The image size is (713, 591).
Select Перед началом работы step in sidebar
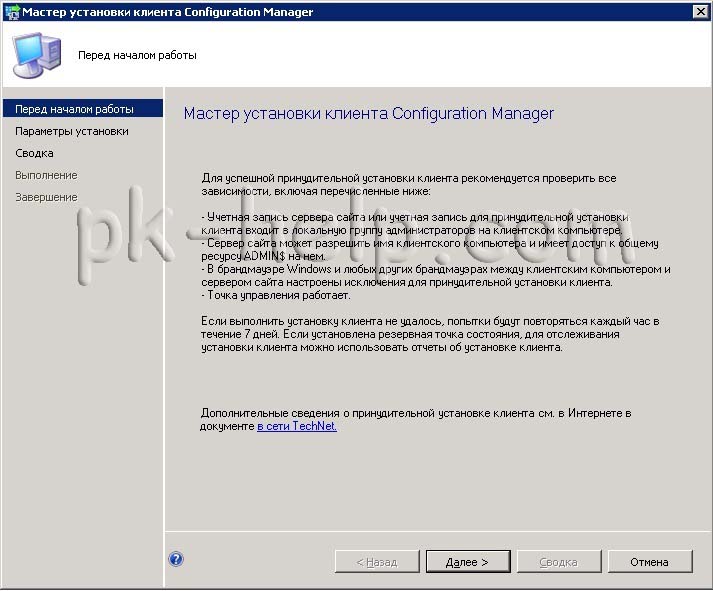83,109
